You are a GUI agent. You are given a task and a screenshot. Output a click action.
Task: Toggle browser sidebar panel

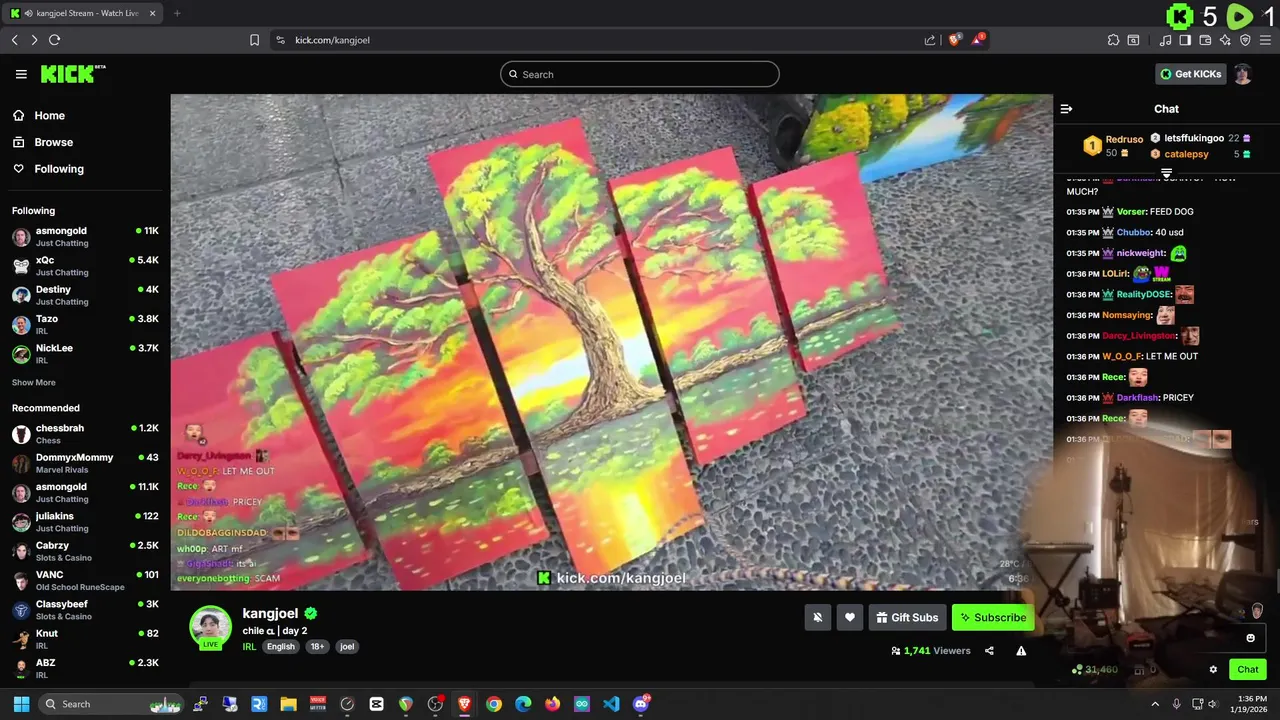pos(1185,40)
